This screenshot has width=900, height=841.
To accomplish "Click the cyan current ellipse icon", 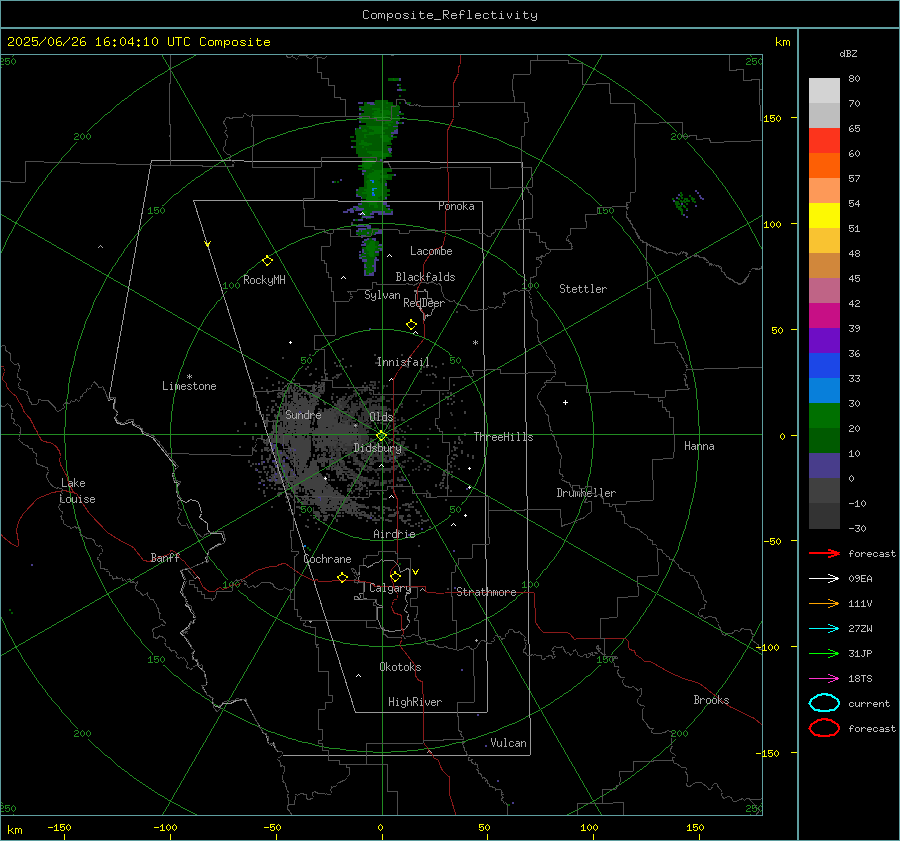I will pos(824,703).
